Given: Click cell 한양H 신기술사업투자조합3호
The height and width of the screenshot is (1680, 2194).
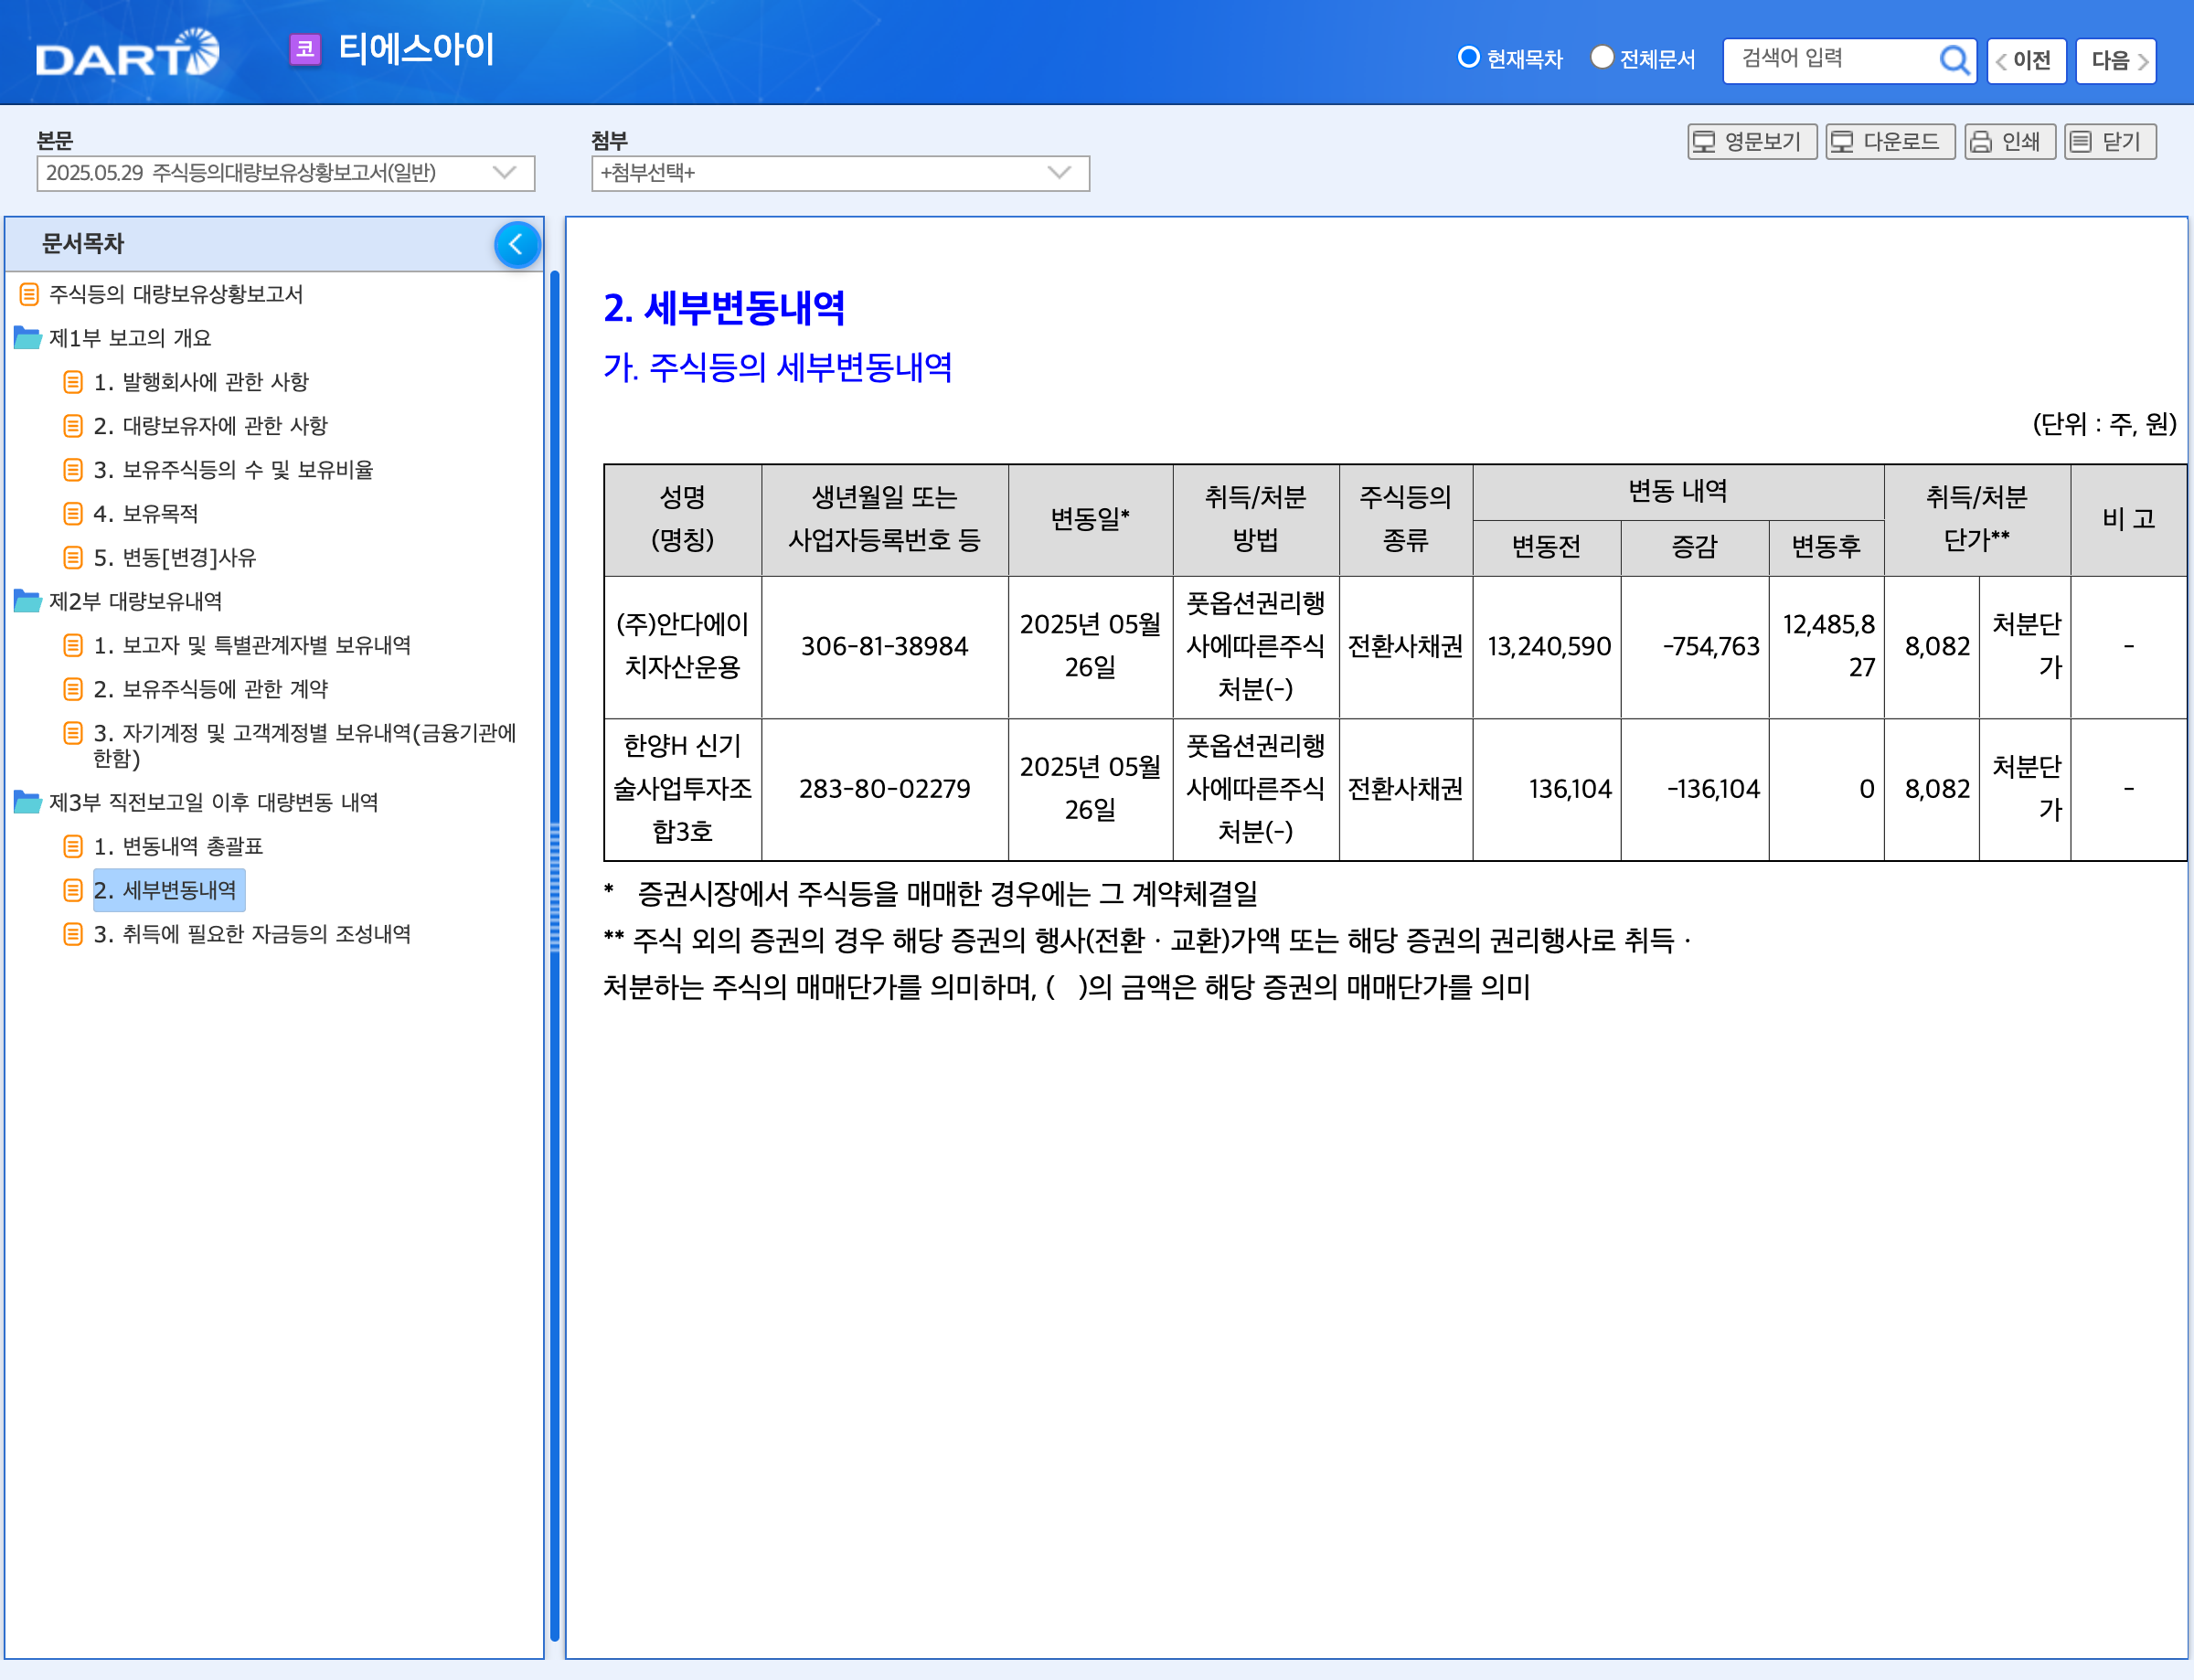Looking at the screenshot, I should click(682, 789).
